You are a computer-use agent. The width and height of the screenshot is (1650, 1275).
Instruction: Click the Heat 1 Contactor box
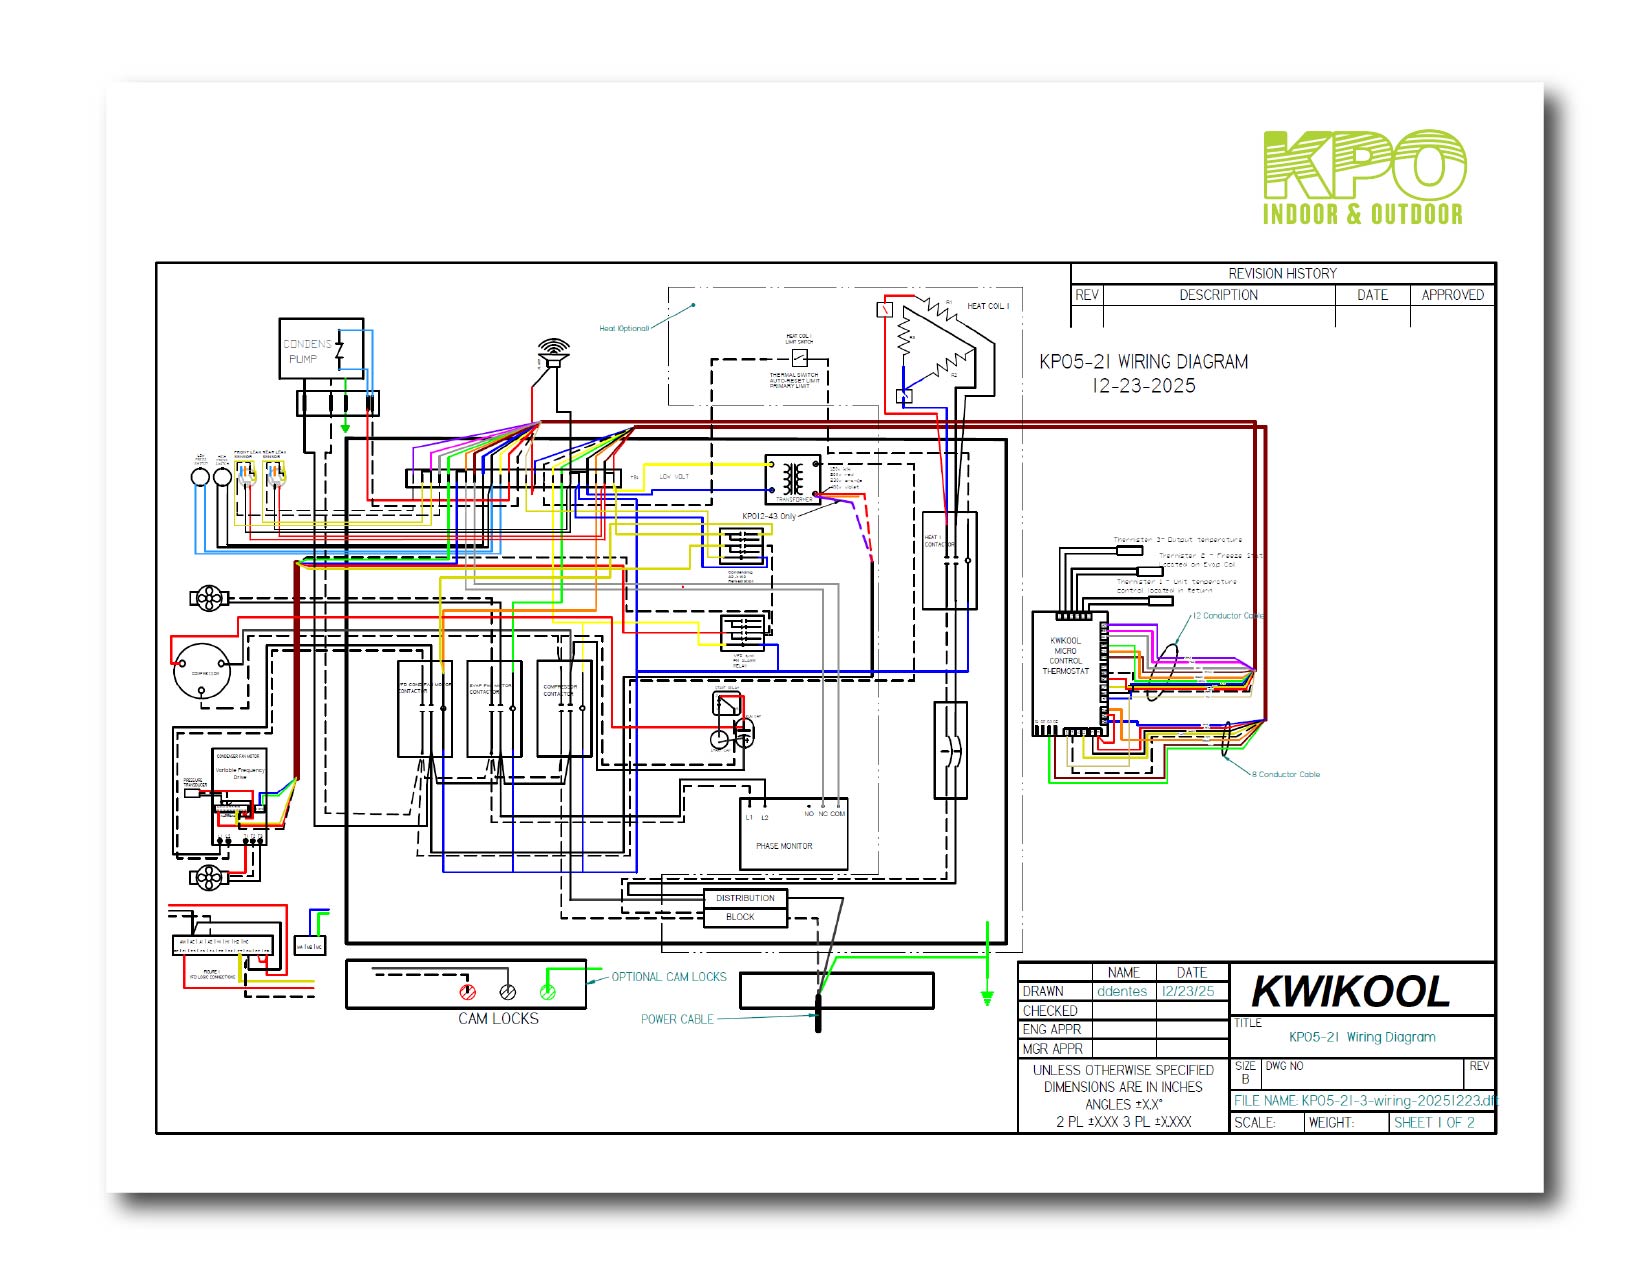[949, 560]
